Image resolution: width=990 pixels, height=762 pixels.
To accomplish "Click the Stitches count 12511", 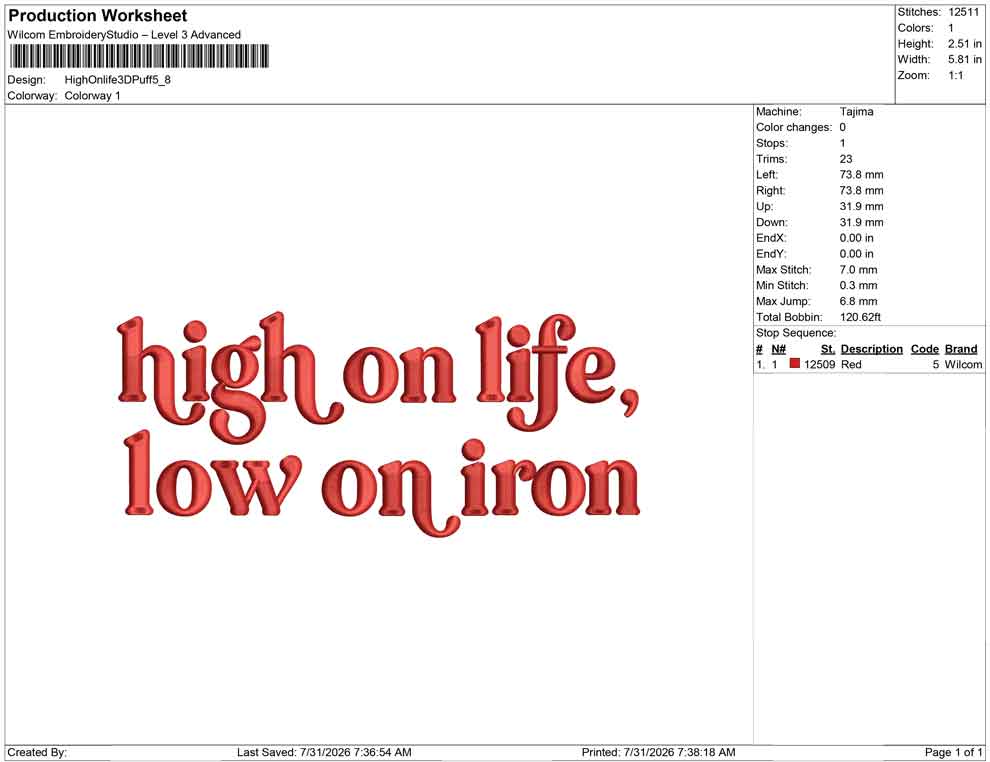I will click(x=963, y=12).
